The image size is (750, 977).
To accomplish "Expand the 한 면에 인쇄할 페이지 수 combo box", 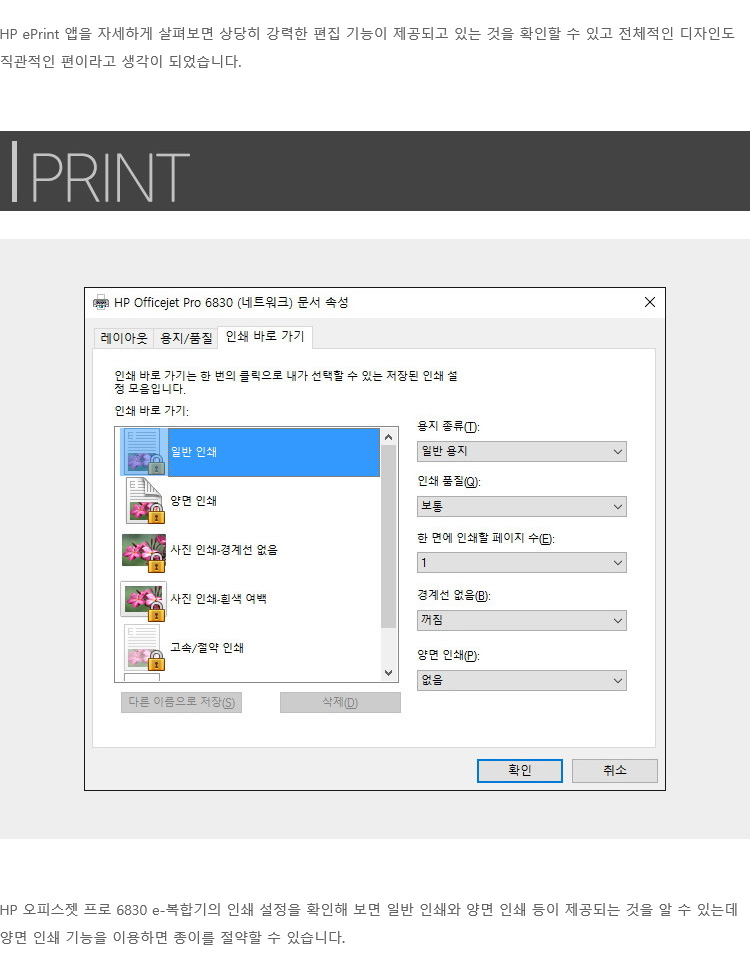I will click(521, 563).
